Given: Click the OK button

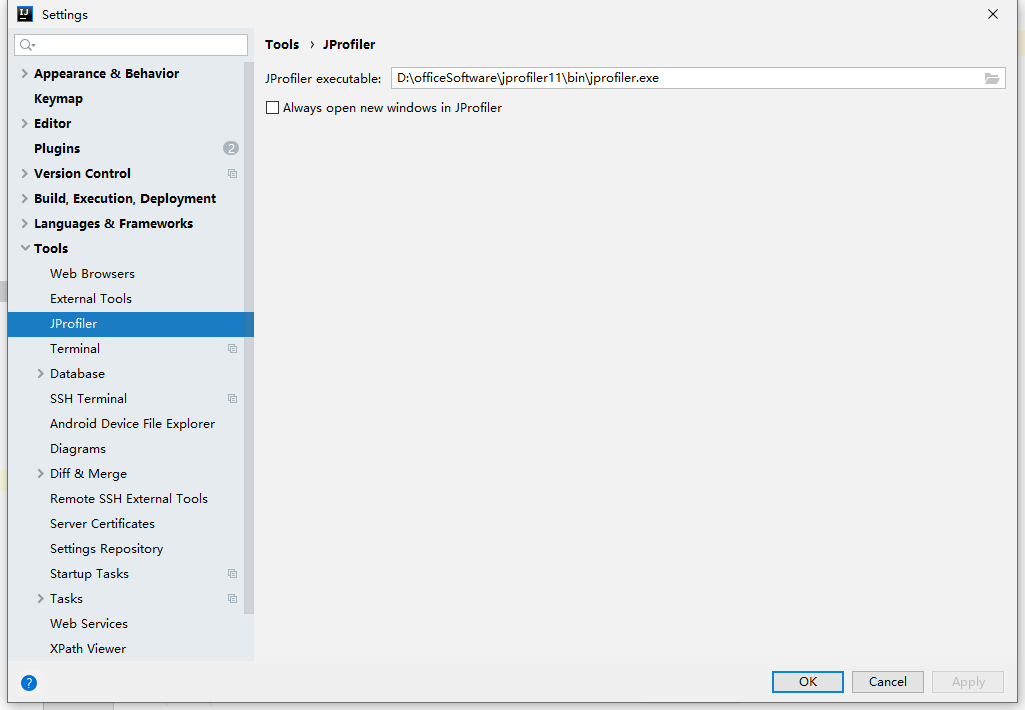Looking at the screenshot, I should (807, 682).
